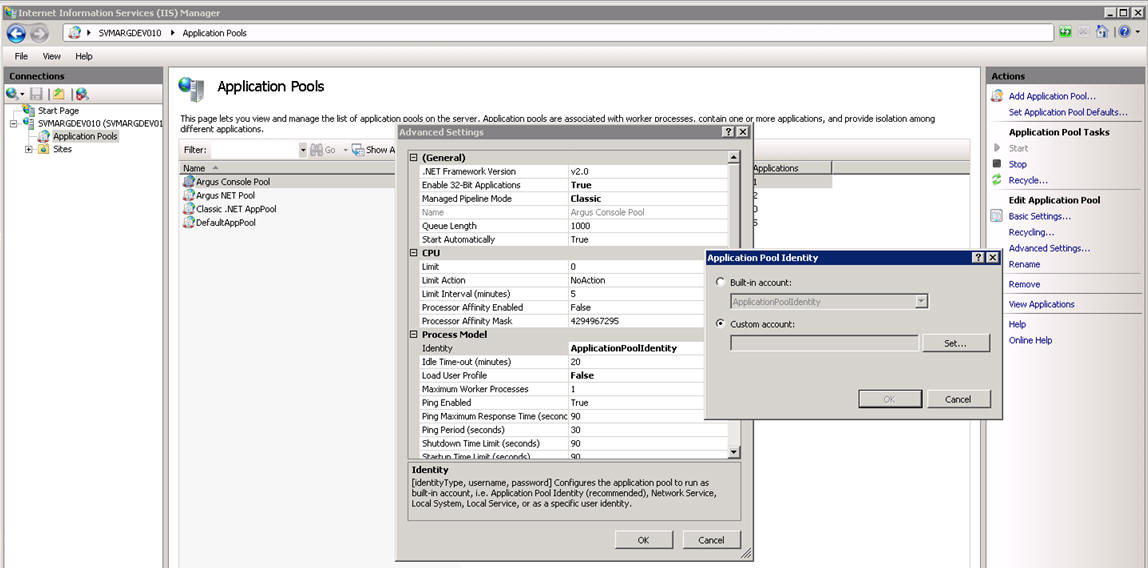Collapse the Process Model section
Viewport: 1148px width, 568px height.
tap(414, 335)
